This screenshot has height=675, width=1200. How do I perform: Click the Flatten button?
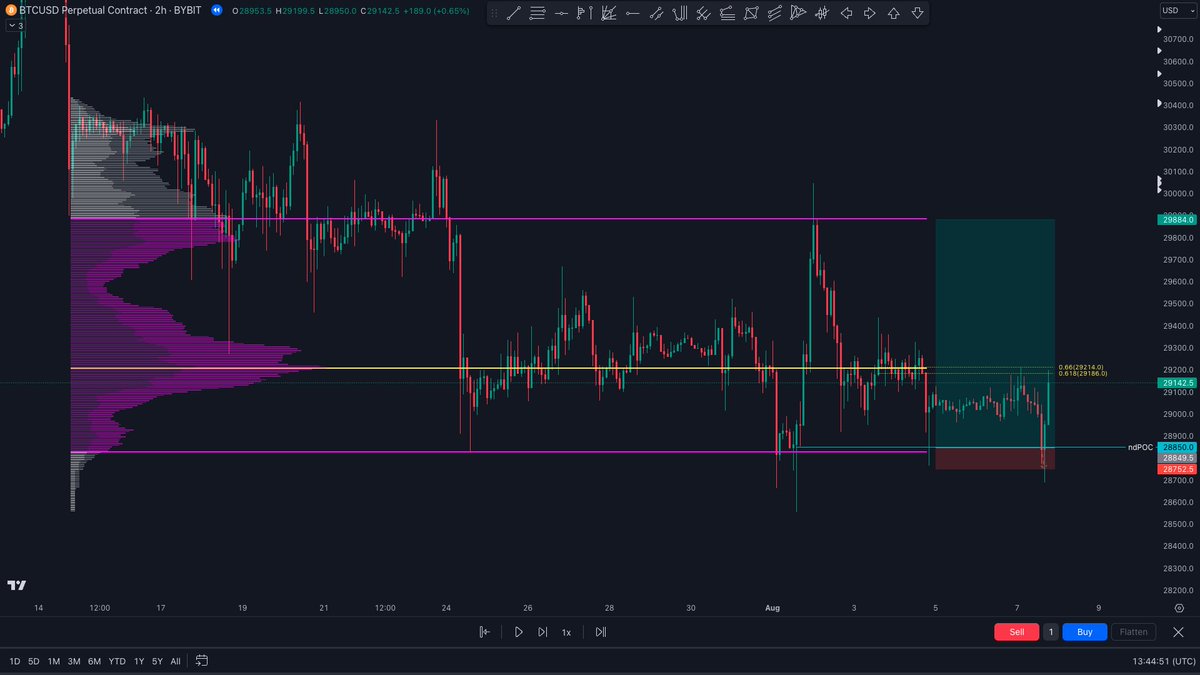tap(1133, 632)
